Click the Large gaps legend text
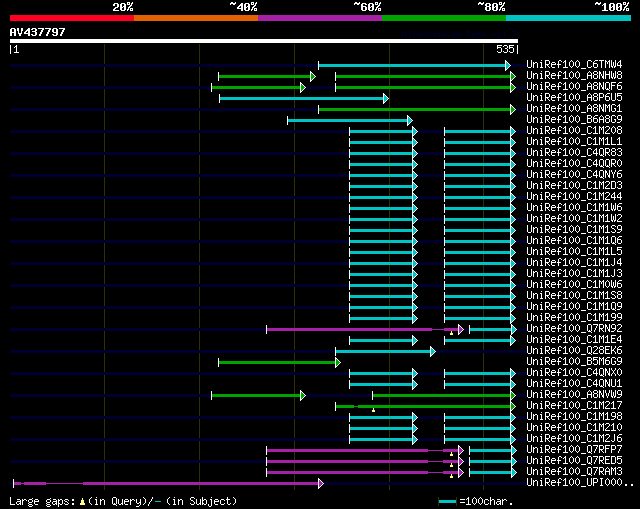Viewport: 640px width, 509px height. click(123, 501)
